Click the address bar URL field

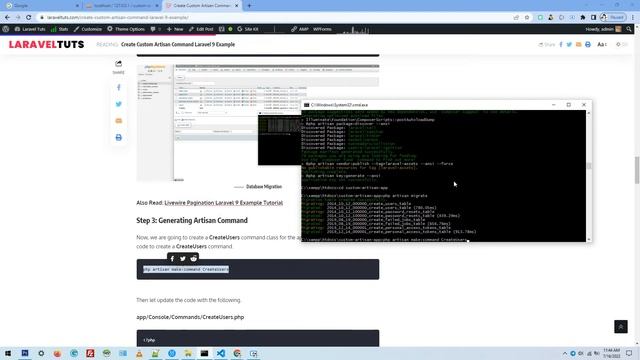pos(273,18)
